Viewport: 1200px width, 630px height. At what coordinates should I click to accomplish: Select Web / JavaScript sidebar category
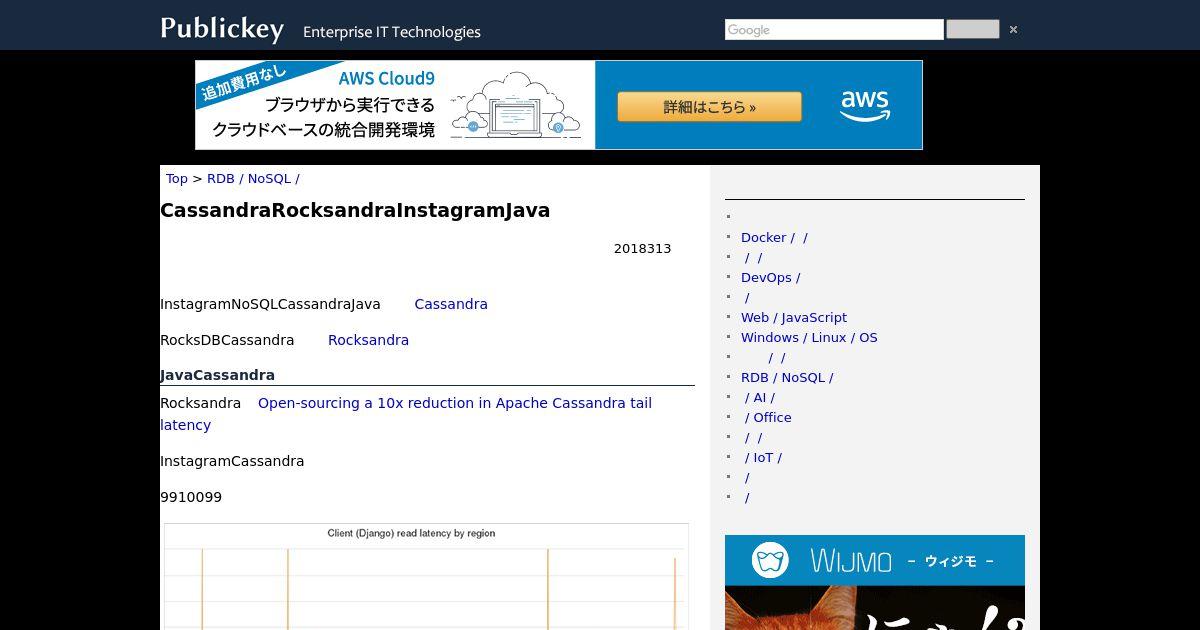[794, 317]
